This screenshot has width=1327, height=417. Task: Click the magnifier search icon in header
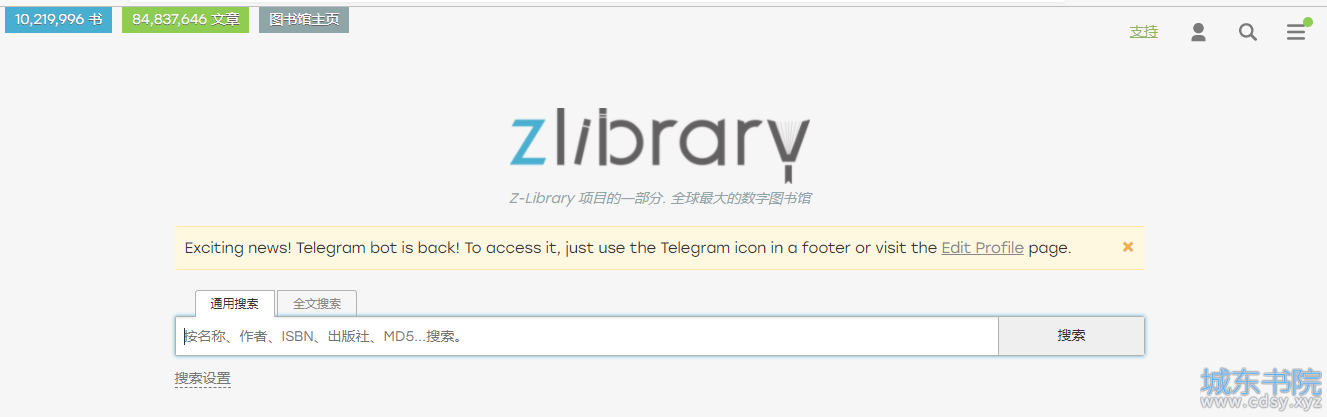[1247, 32]
